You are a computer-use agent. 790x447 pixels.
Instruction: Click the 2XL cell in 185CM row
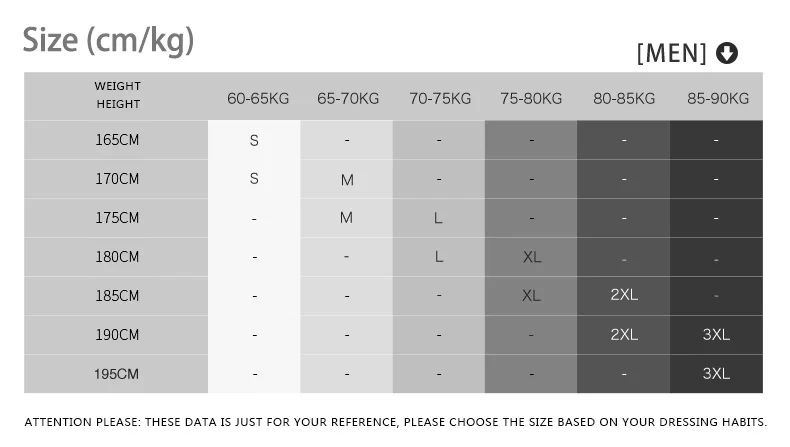click(x=624, y=295)
